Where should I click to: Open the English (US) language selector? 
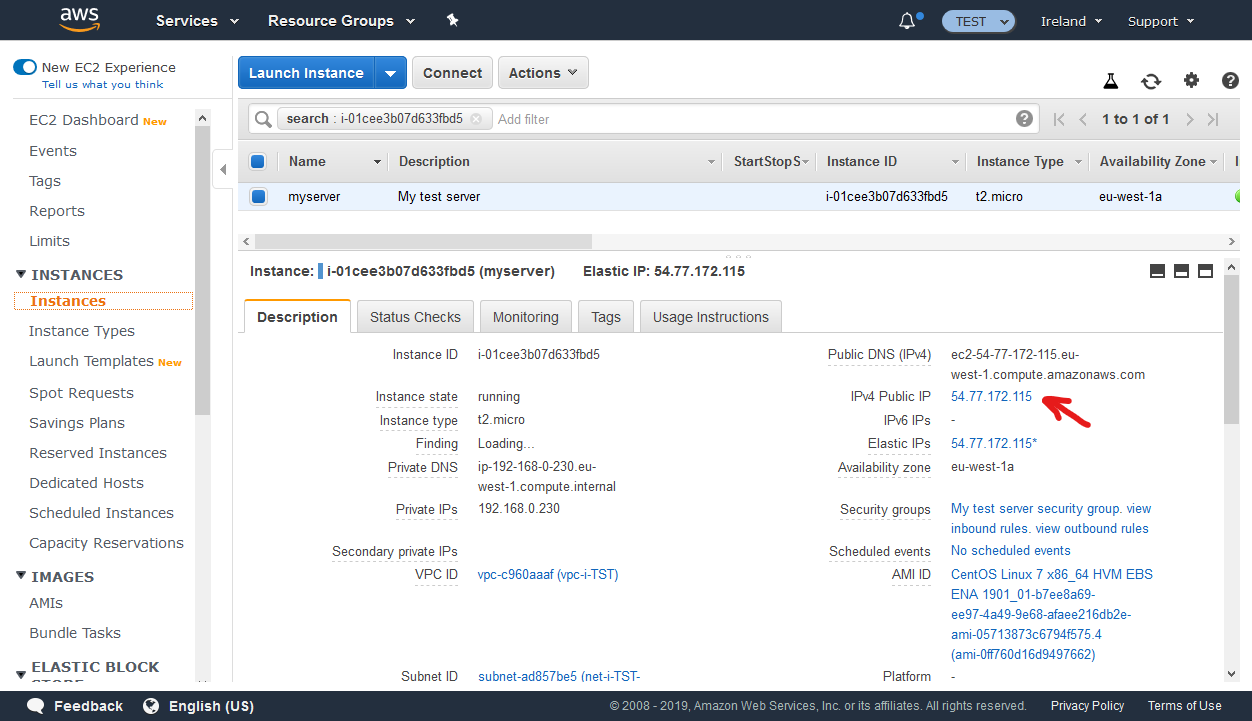tap(211, 706)
